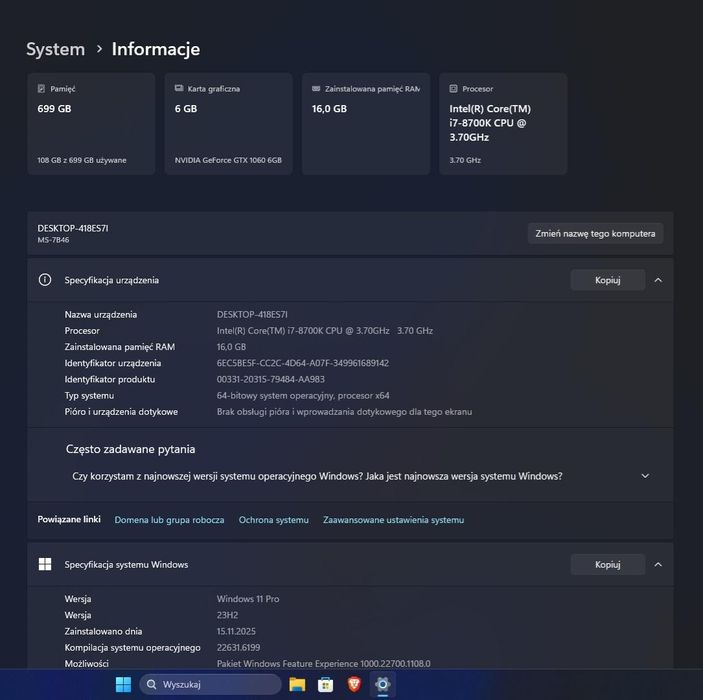Click the 'Informacje' breadcrumb title

click(x=156, y=49)
